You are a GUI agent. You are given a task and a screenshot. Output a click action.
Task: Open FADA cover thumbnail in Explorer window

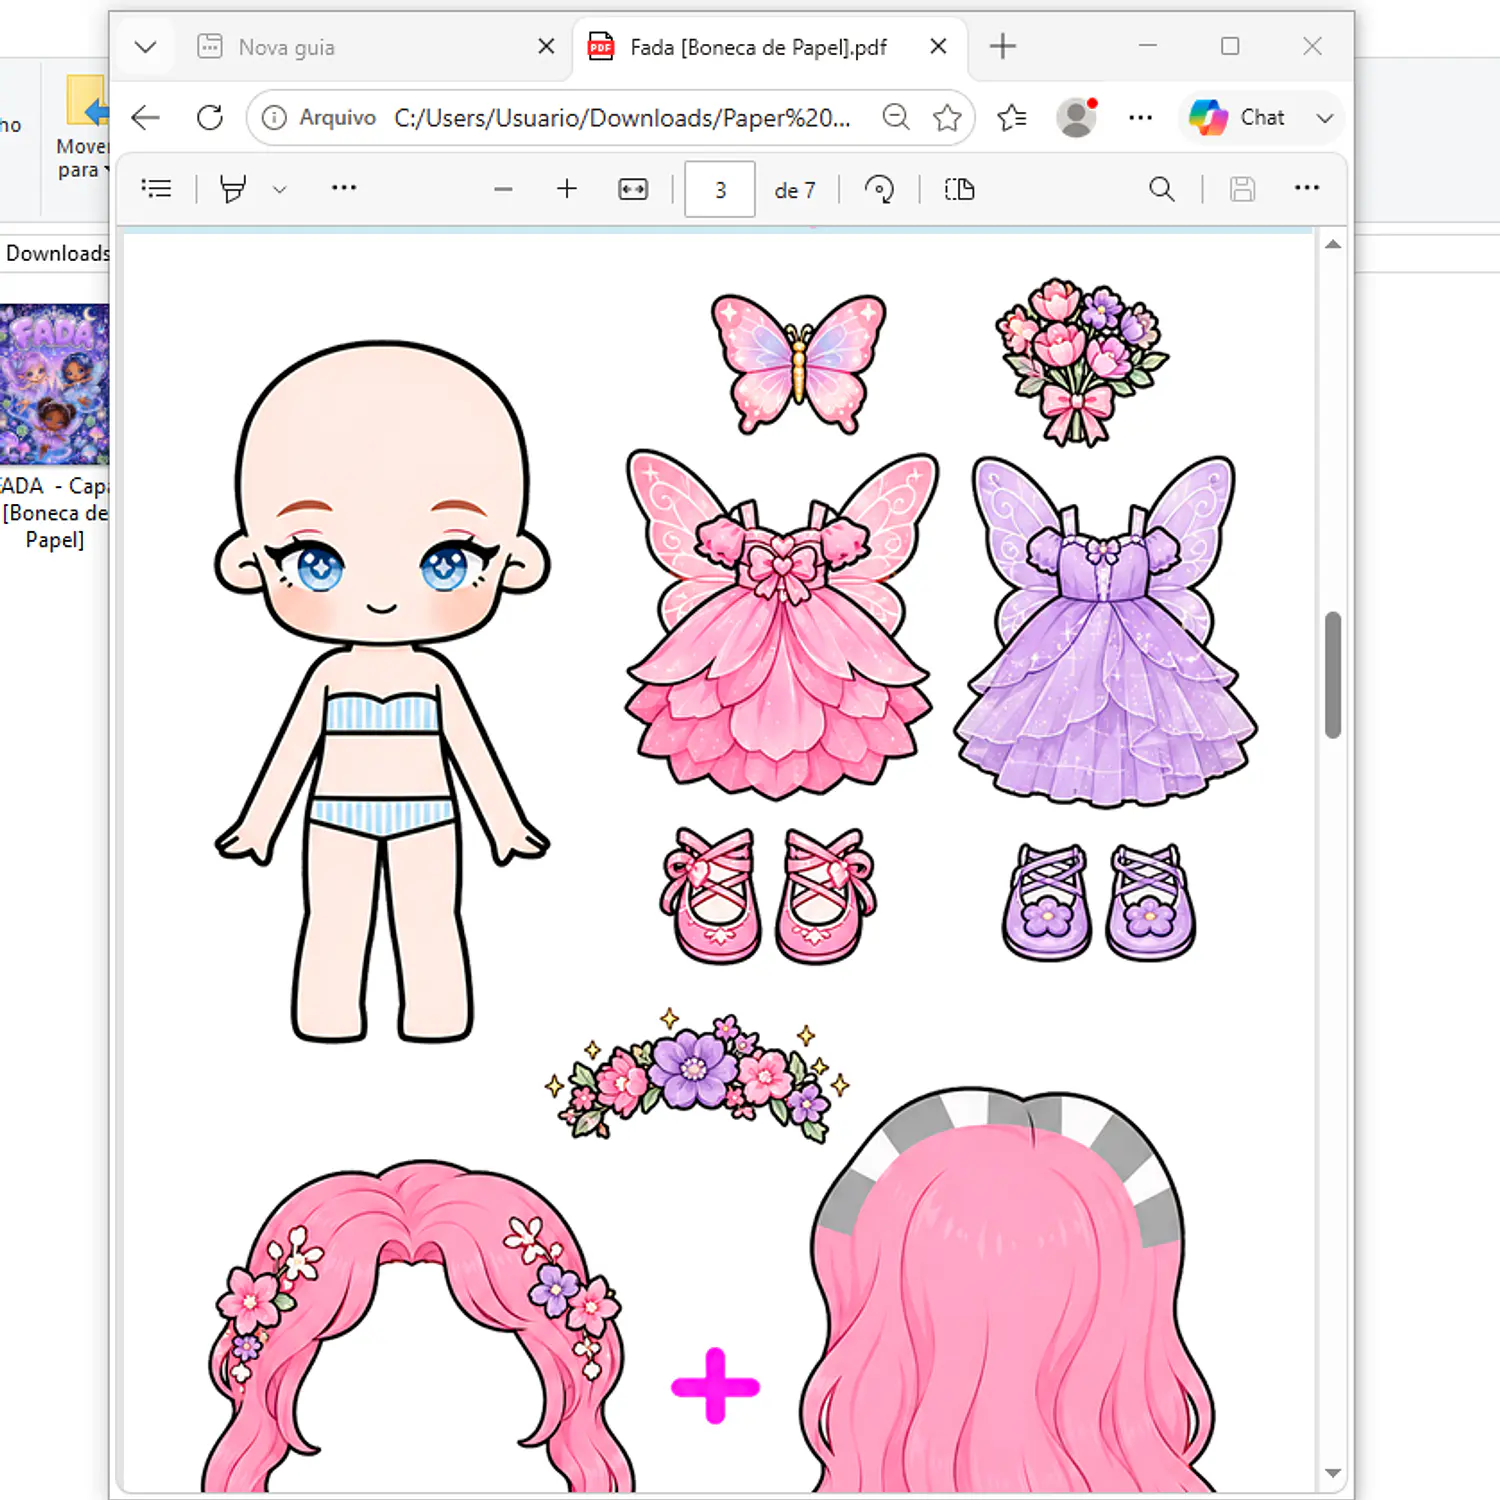55,384
